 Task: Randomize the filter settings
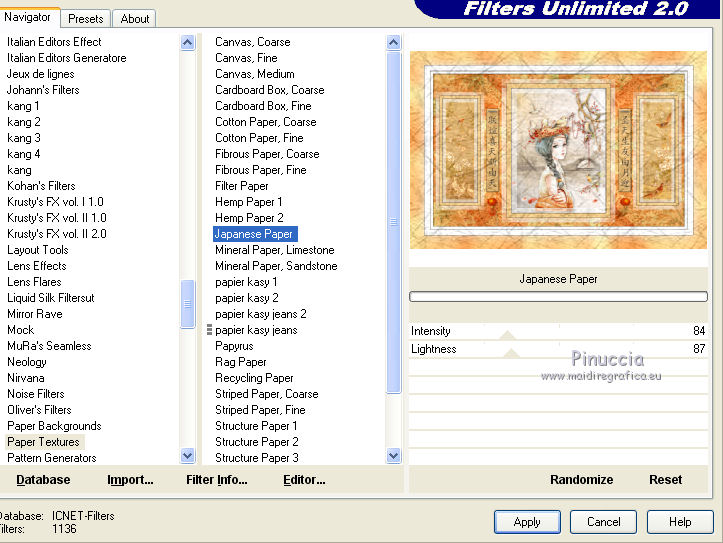click(581, 480)
